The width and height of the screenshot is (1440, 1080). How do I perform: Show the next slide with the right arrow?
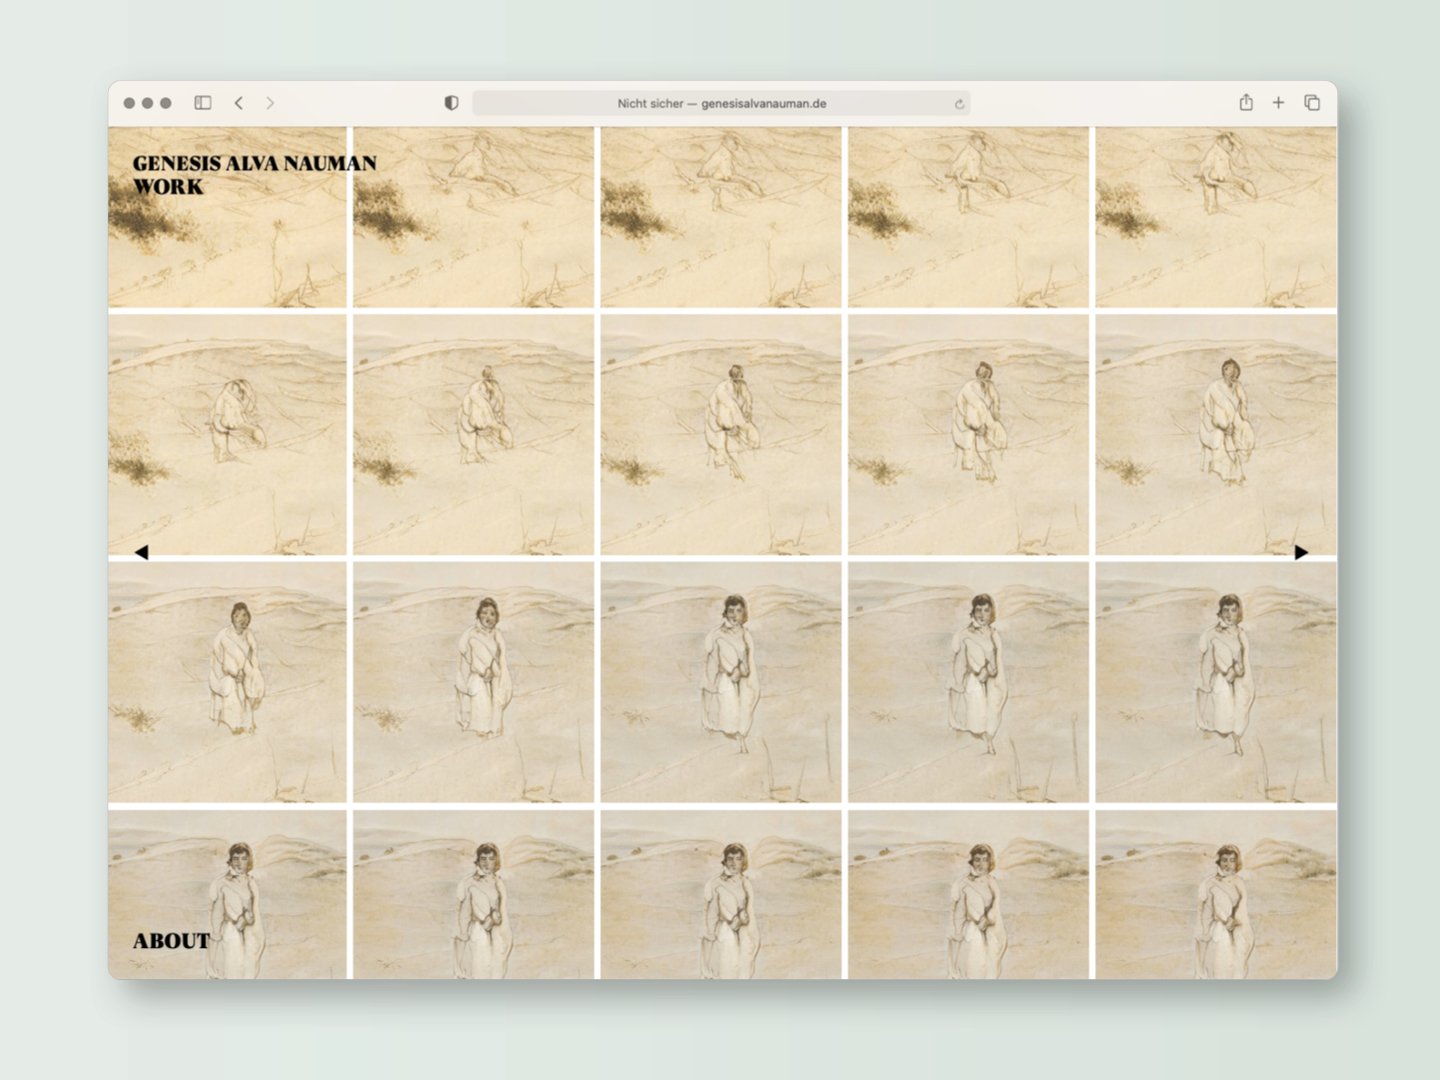pyautogui.click(x=1301, y=552)
